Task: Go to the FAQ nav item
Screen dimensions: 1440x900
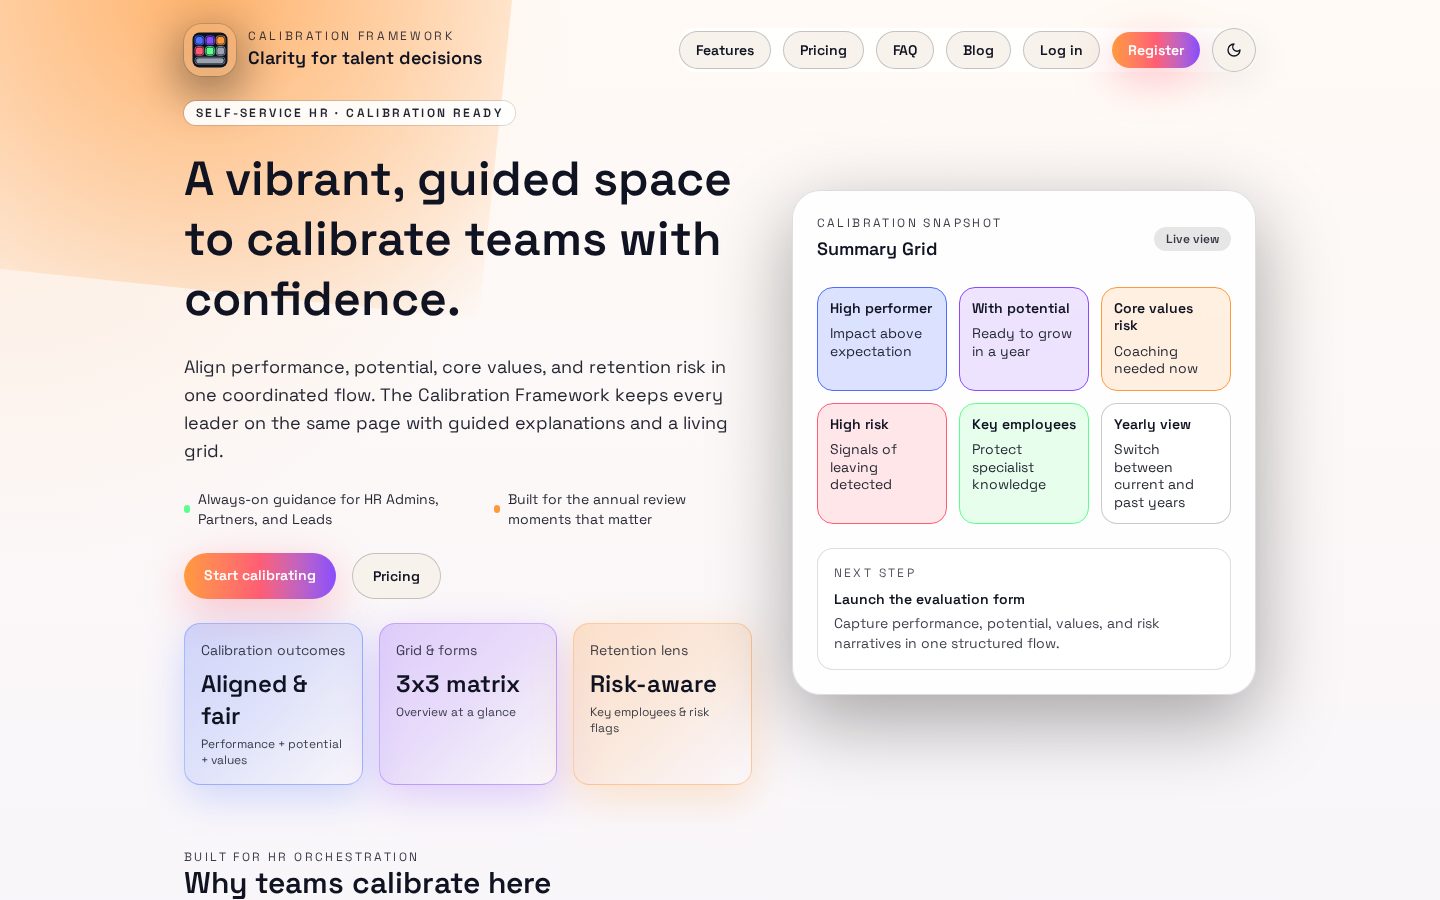Action: point(905,50)
